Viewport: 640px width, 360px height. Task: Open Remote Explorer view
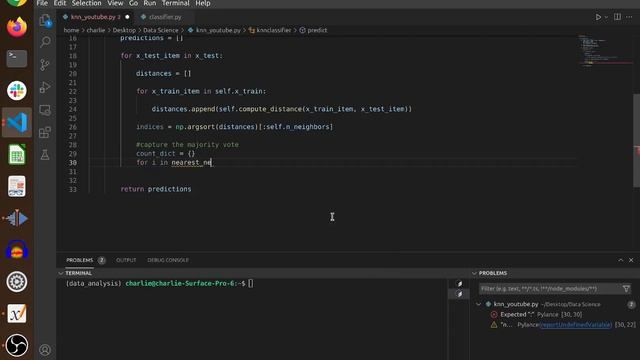[x=45, y=110]
